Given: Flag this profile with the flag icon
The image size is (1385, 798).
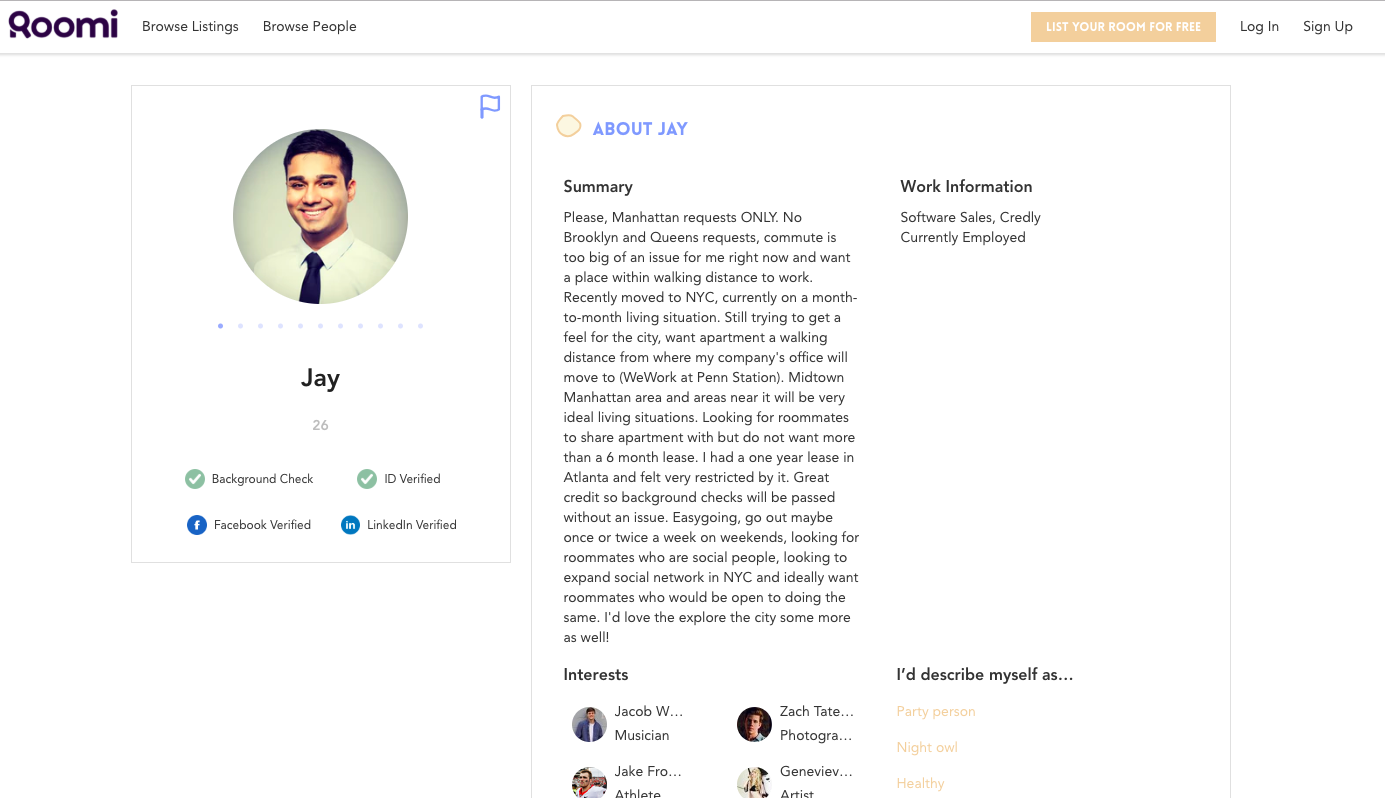Looking at the screenshot, I should 490,106.
